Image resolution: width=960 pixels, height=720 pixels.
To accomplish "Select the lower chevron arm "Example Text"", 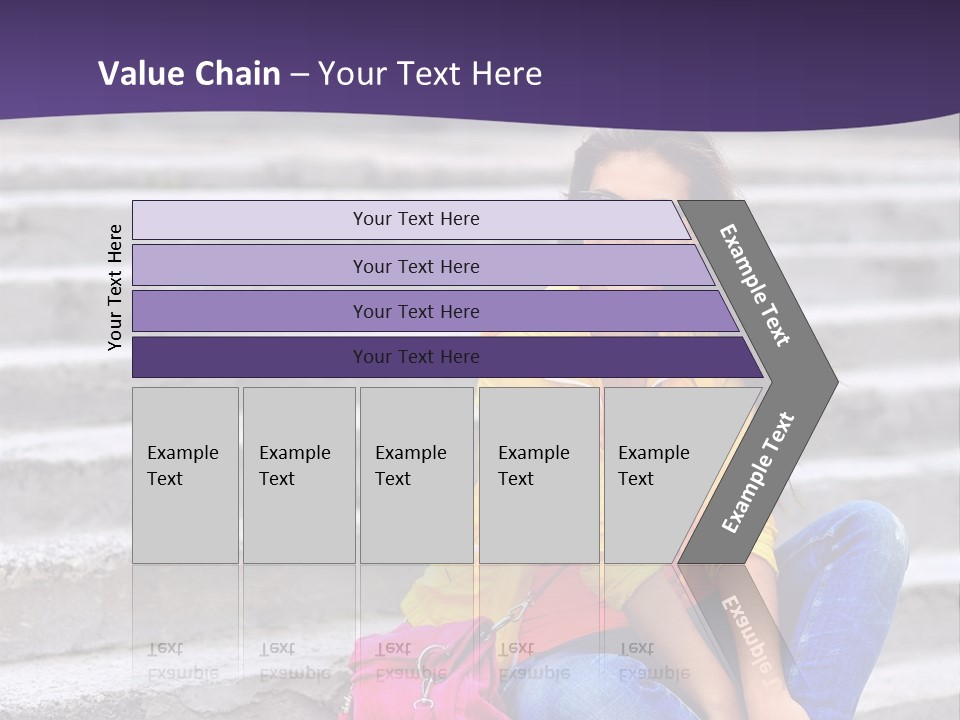I will click(x=759, y=473).
